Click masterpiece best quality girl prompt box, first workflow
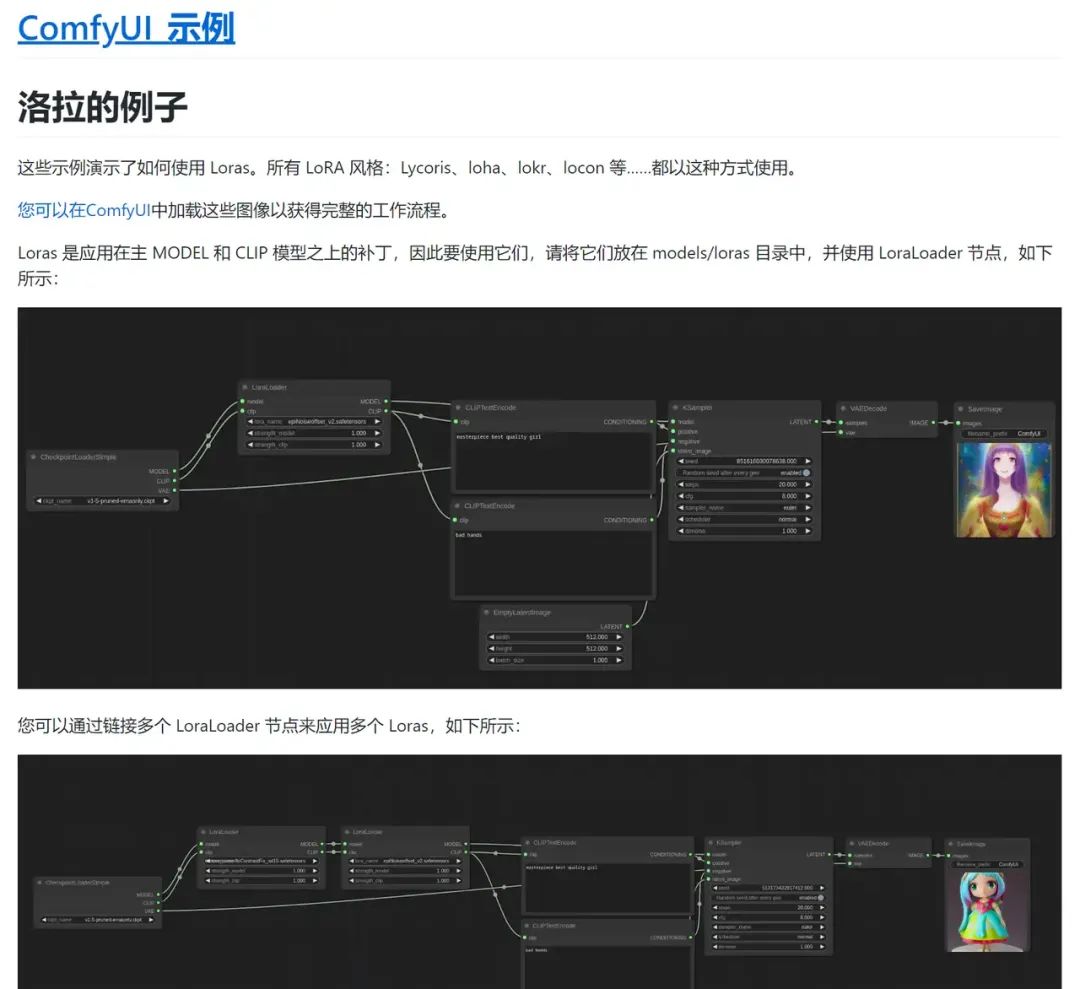 553,461
